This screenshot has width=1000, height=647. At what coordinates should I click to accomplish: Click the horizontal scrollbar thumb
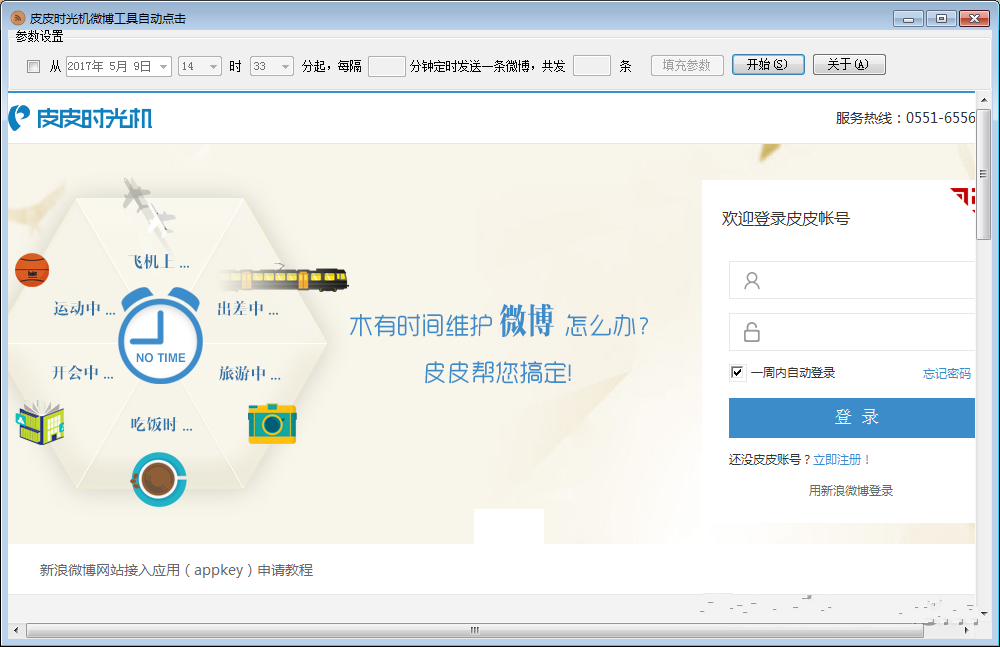pyautogui.click(x=474, y=630)
